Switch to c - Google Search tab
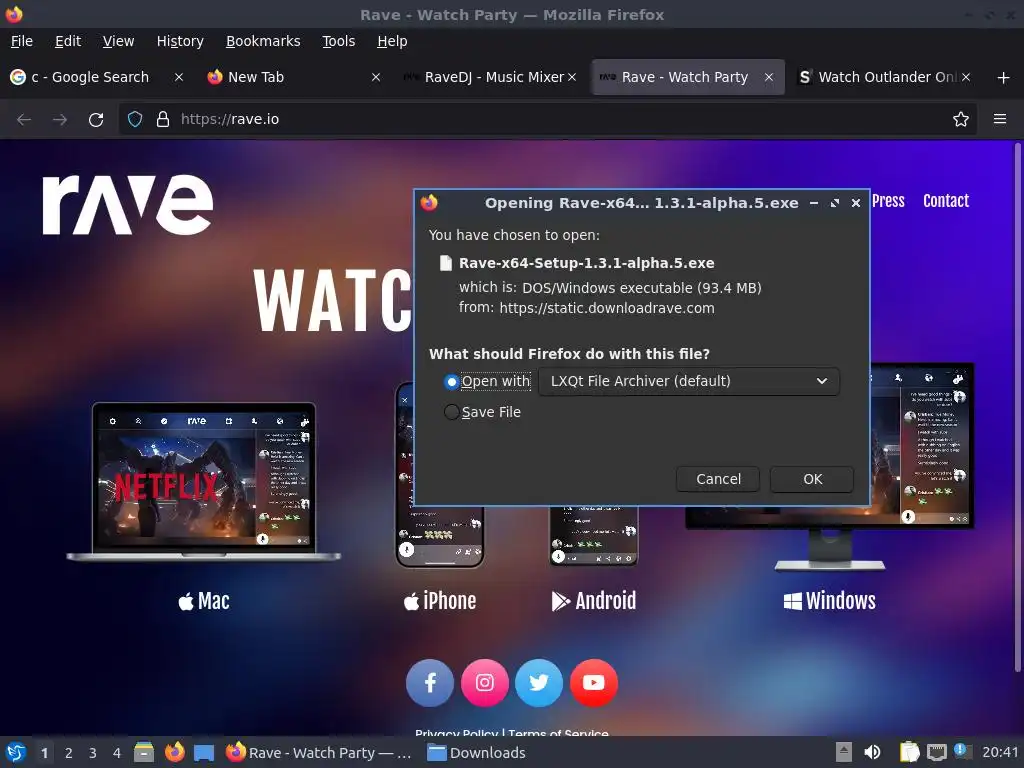Screen dimensions: 1024x768 90,77
